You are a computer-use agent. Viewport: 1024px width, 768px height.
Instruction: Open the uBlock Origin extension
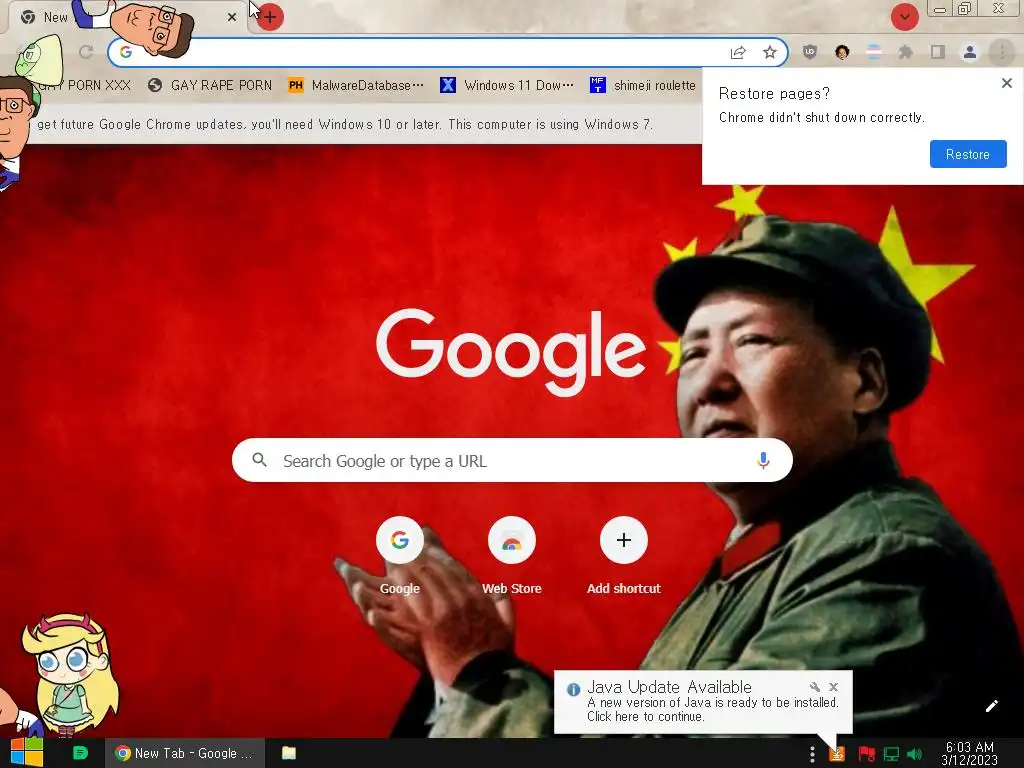point(810,52)
